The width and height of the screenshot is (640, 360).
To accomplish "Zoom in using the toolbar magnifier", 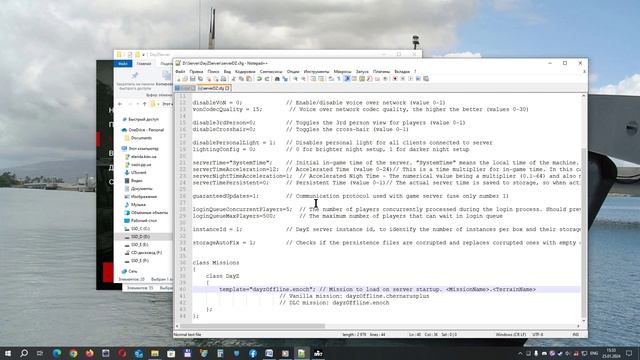I will (x=296, y=79).
